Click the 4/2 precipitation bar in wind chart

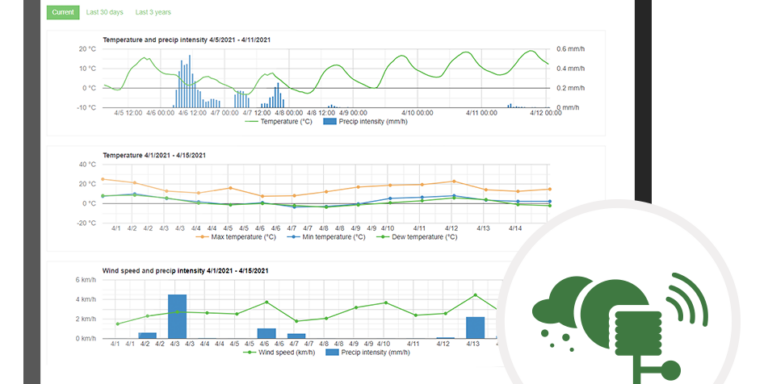coord(147,336)
